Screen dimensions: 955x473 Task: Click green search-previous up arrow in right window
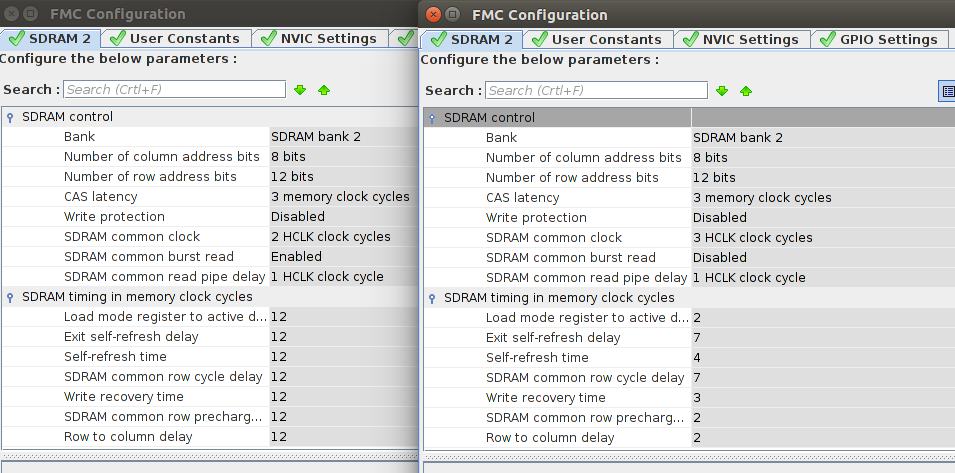pos(745,91)
